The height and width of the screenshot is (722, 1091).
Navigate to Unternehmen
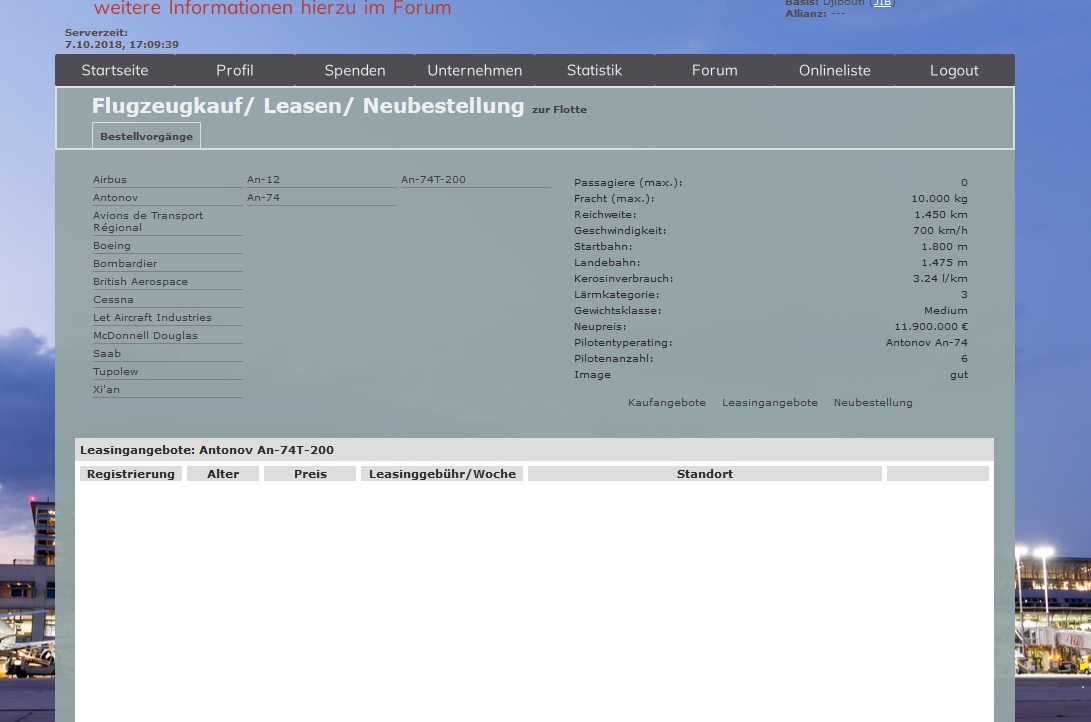coord(475,70)
